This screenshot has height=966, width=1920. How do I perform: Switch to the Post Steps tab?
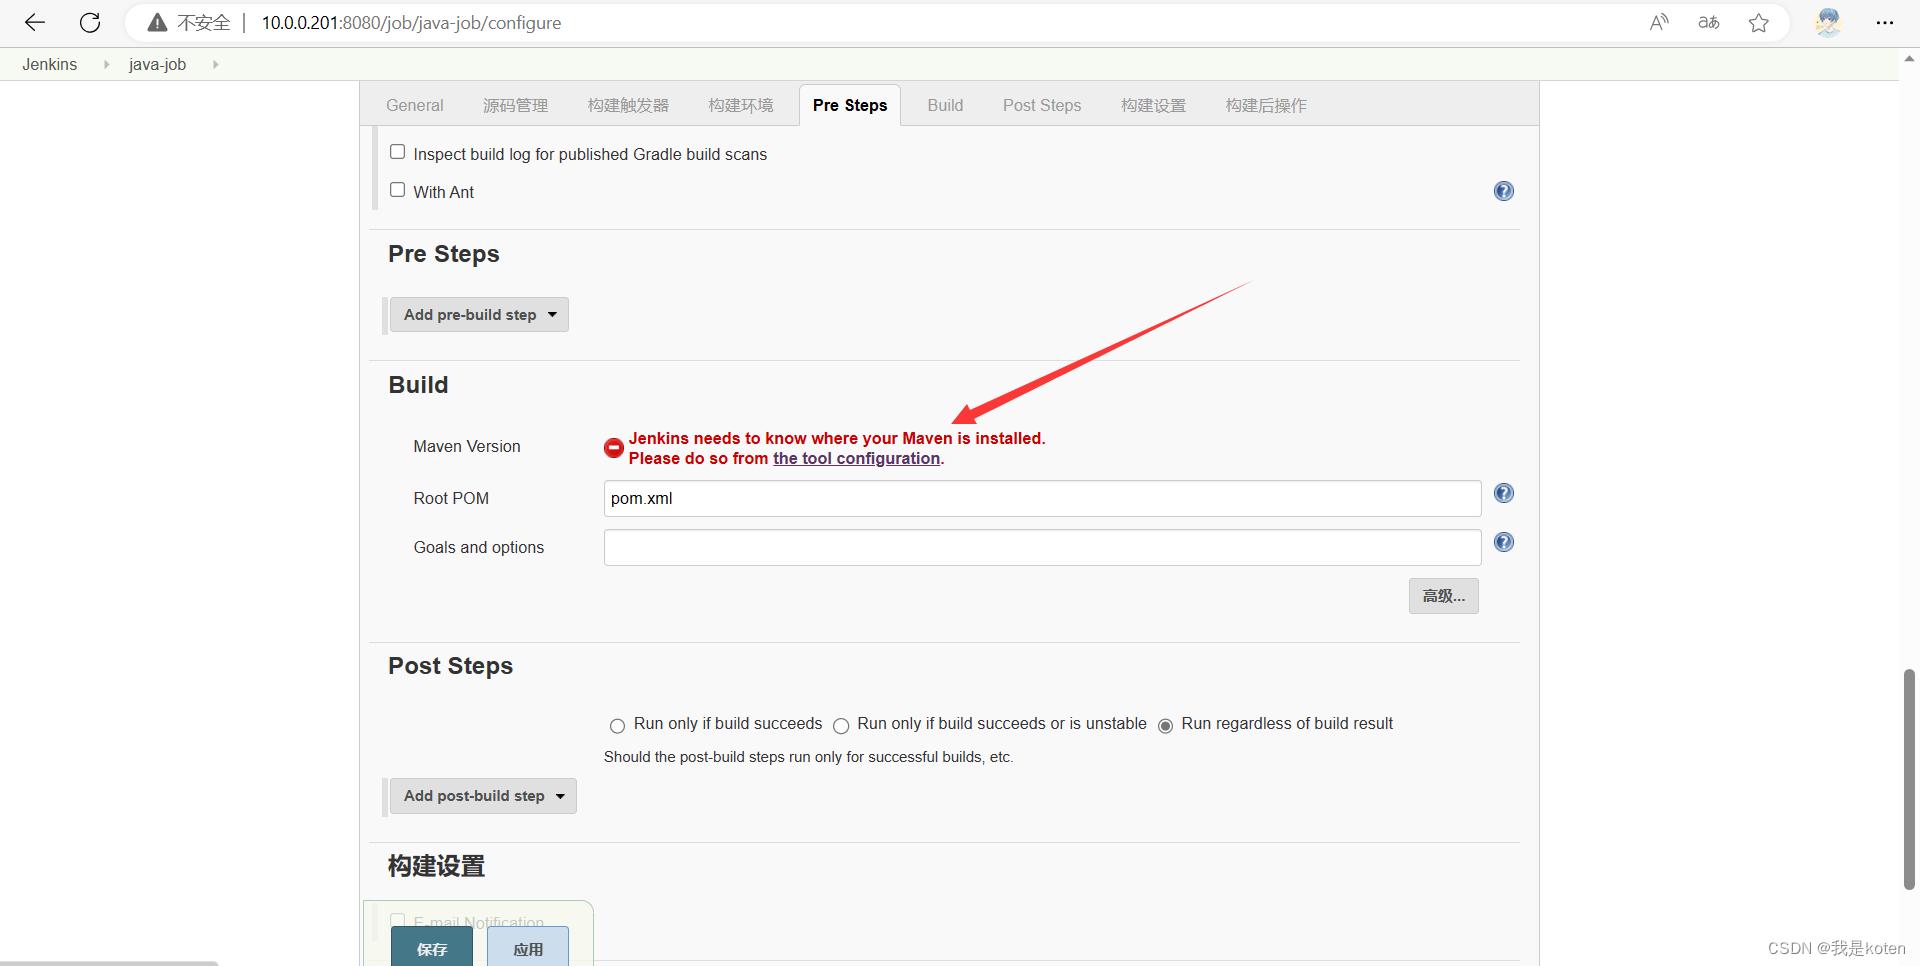1042,105
